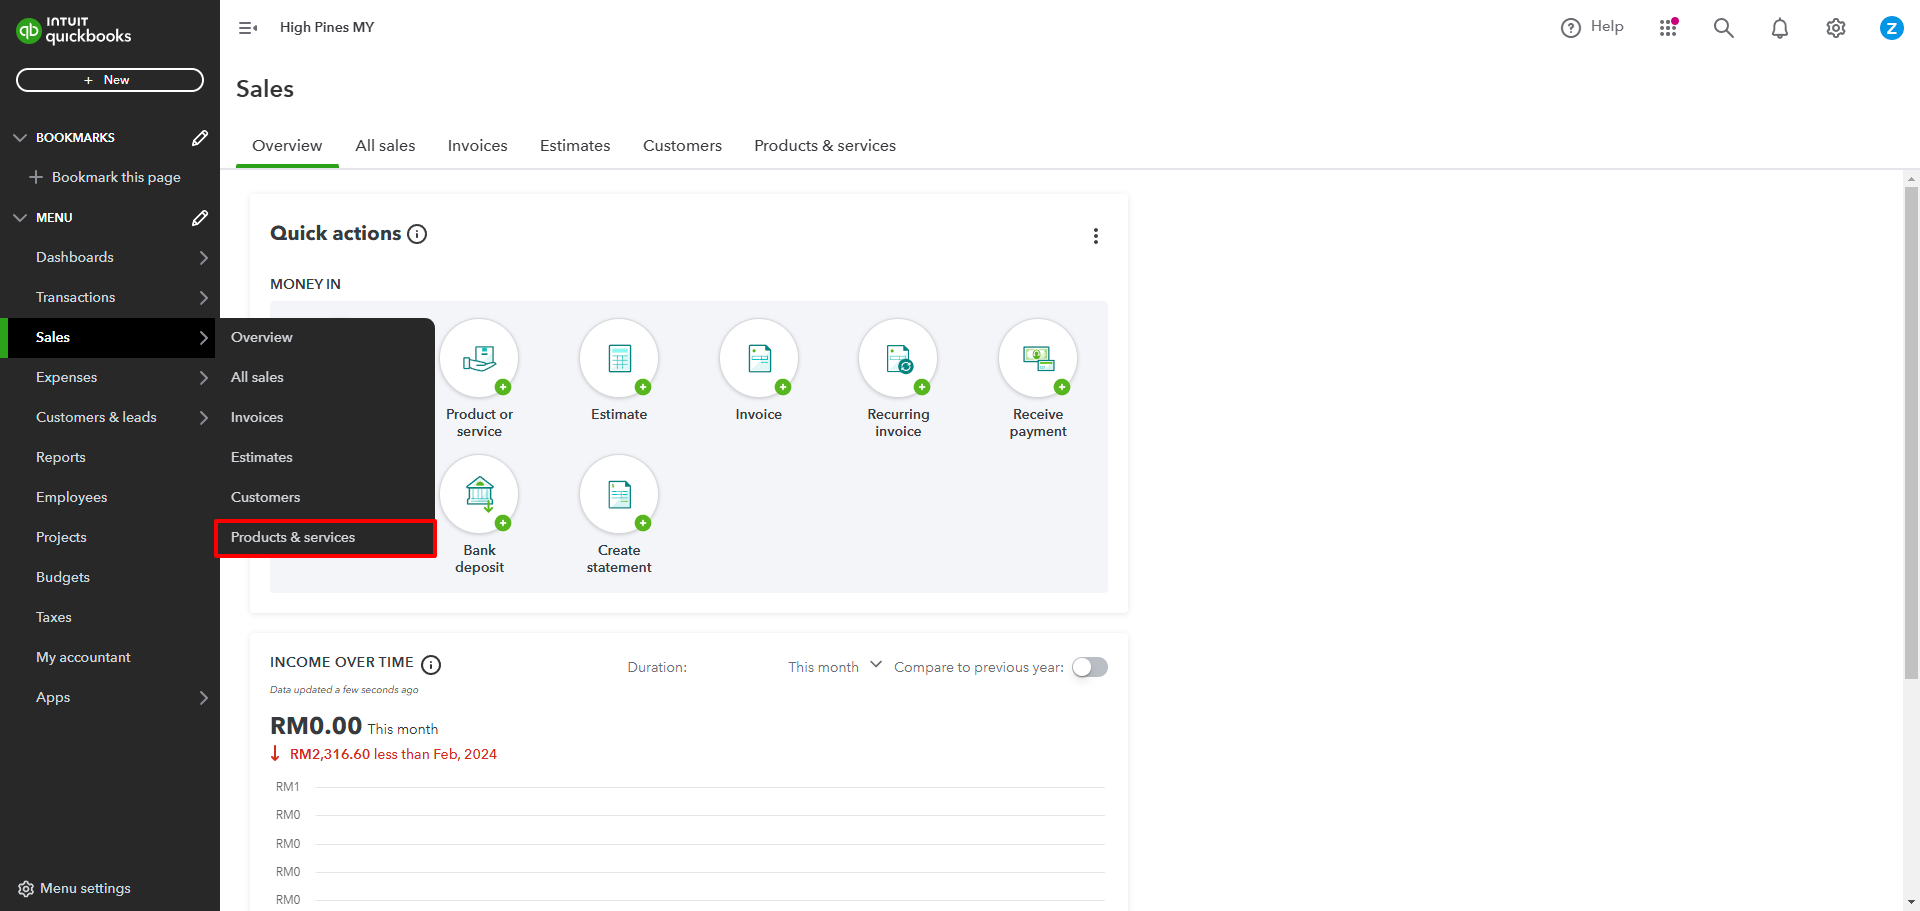This screenshot has width=1920, height=911.
Task: Click the search magnifier icon
Action: [x=1724, y=28]
